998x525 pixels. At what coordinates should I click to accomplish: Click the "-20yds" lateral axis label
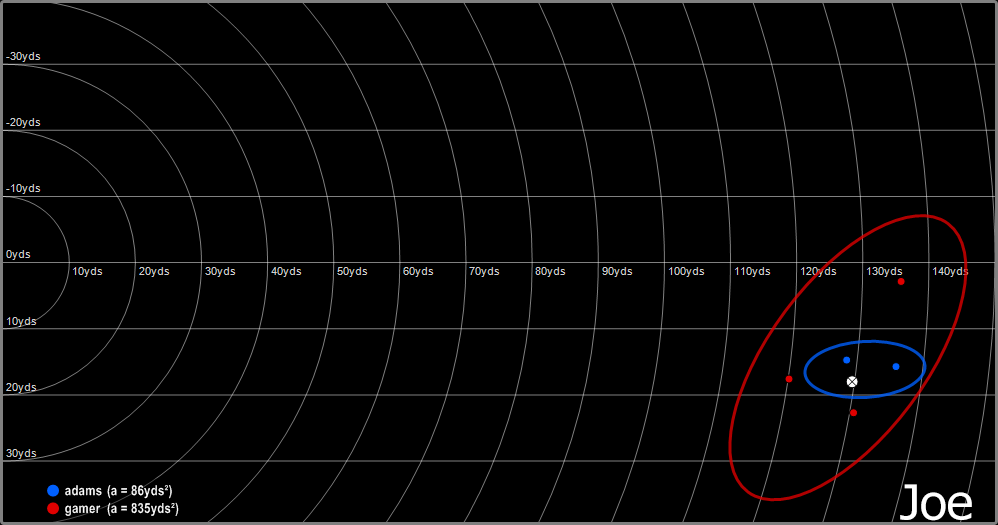(23, 122)
